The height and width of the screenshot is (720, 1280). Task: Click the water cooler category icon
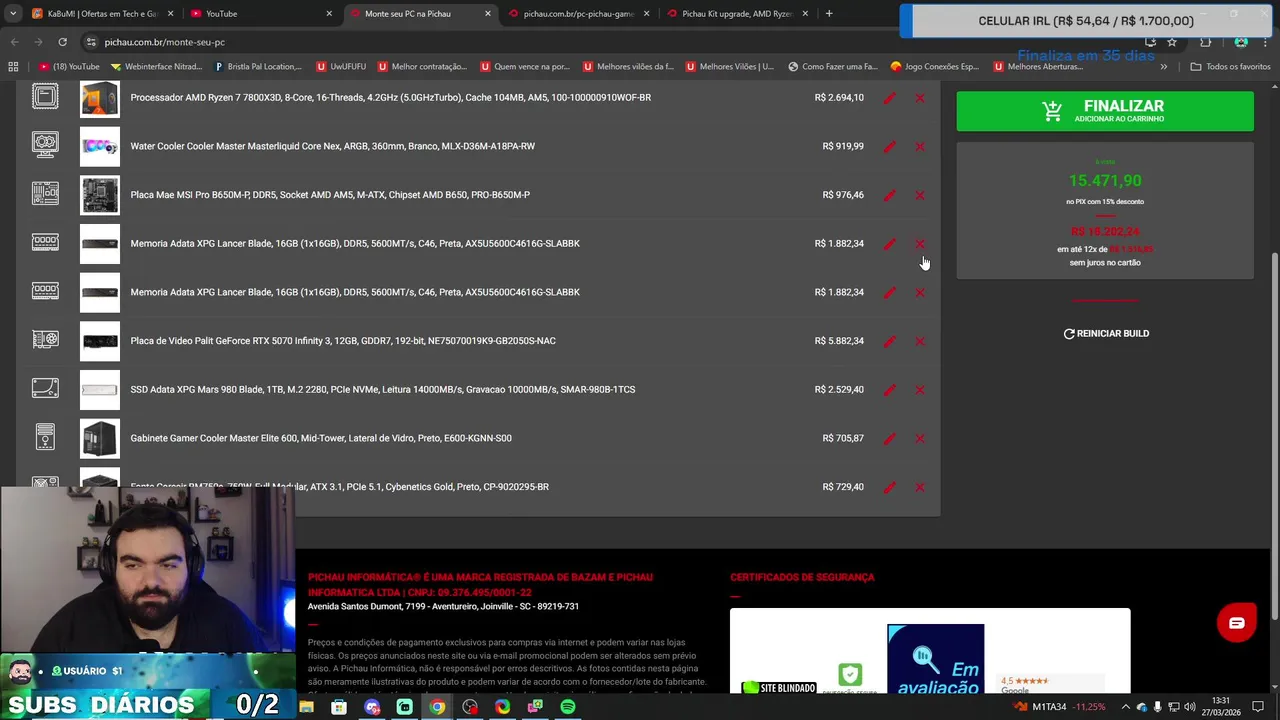point(45,145)
